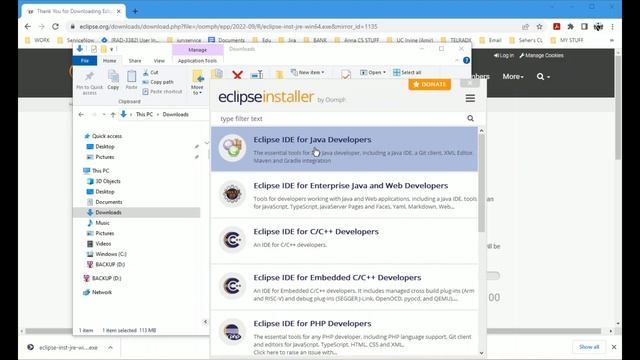Click the installer list scrollbar

pyautogui.click(x=482, y=184)
